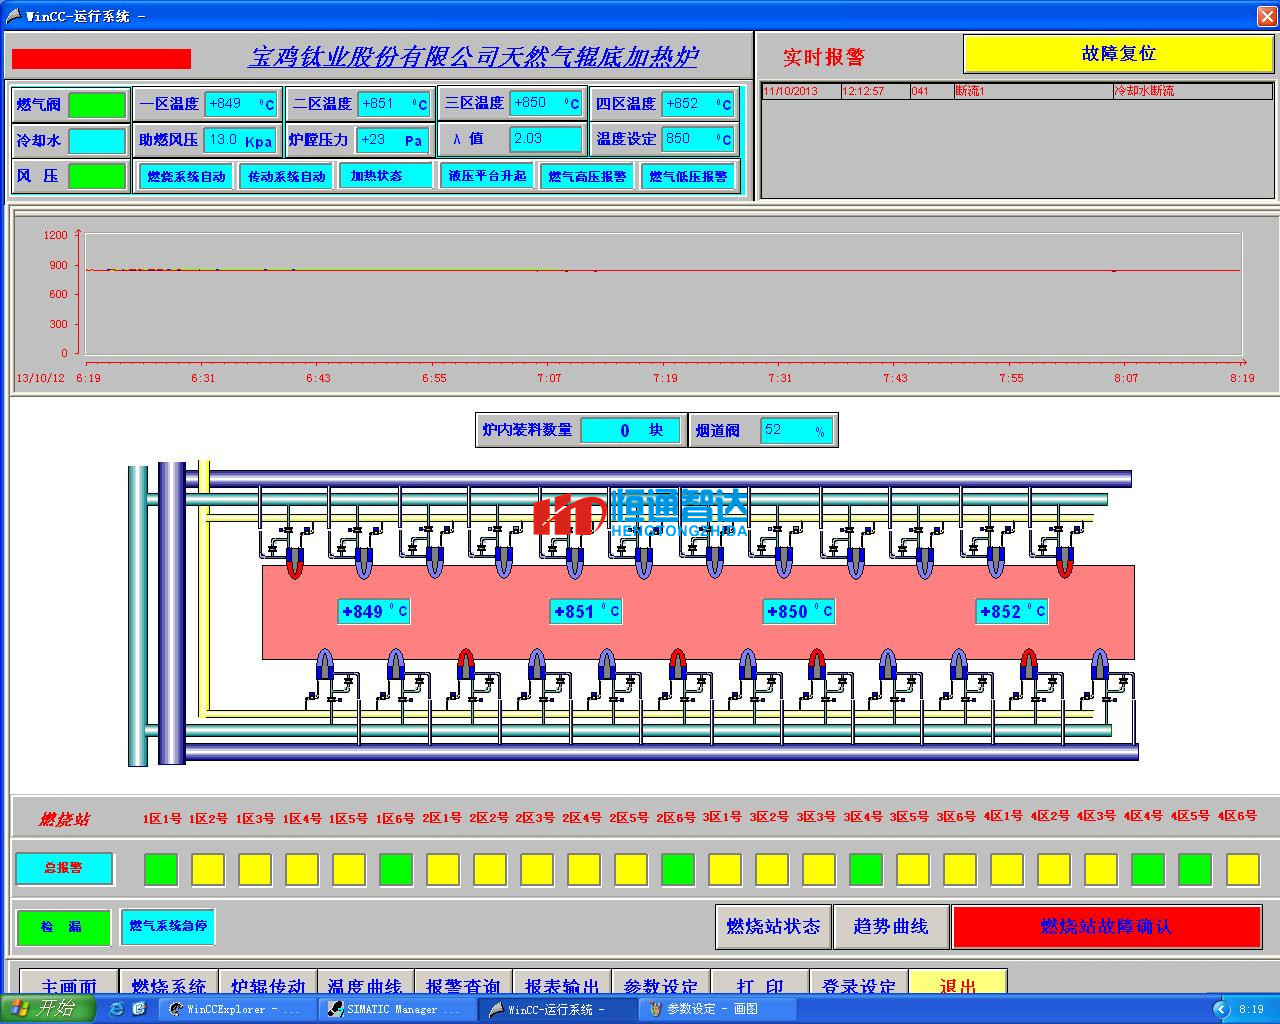Image resolution: width=1280 pixels, height=1024 pixels.
Task: Click the last red burner from the left, bottom row
Action: 1029,664
